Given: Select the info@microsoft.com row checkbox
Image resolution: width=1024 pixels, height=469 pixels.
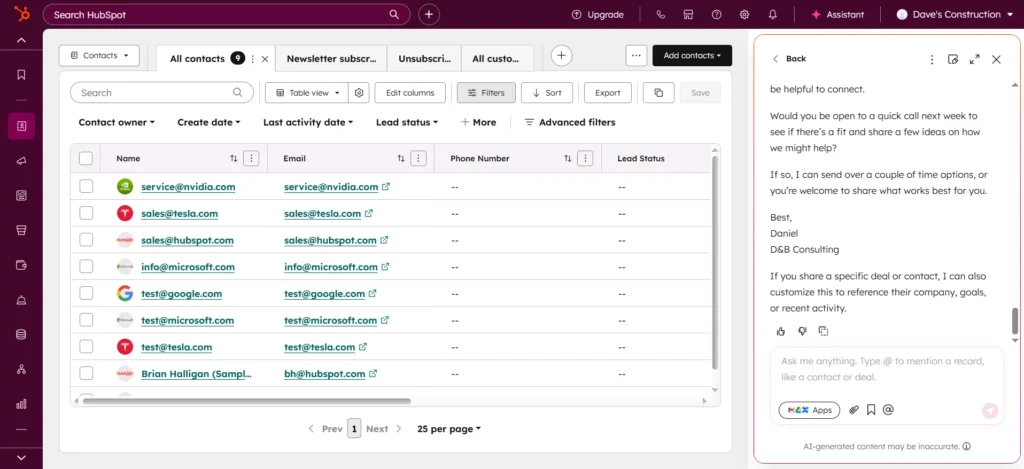Looking at the screenshot, I should point(86,267).
